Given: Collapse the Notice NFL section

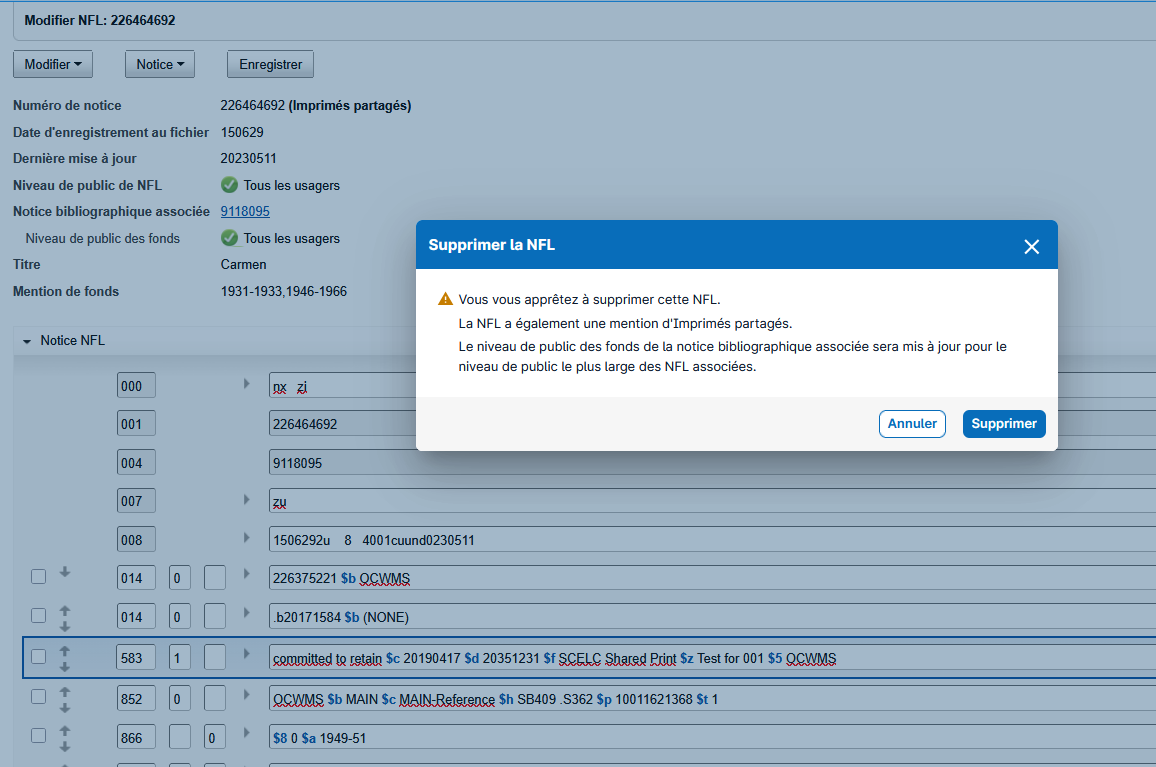Looking at the screenshot, I should (x=27, y=341).
